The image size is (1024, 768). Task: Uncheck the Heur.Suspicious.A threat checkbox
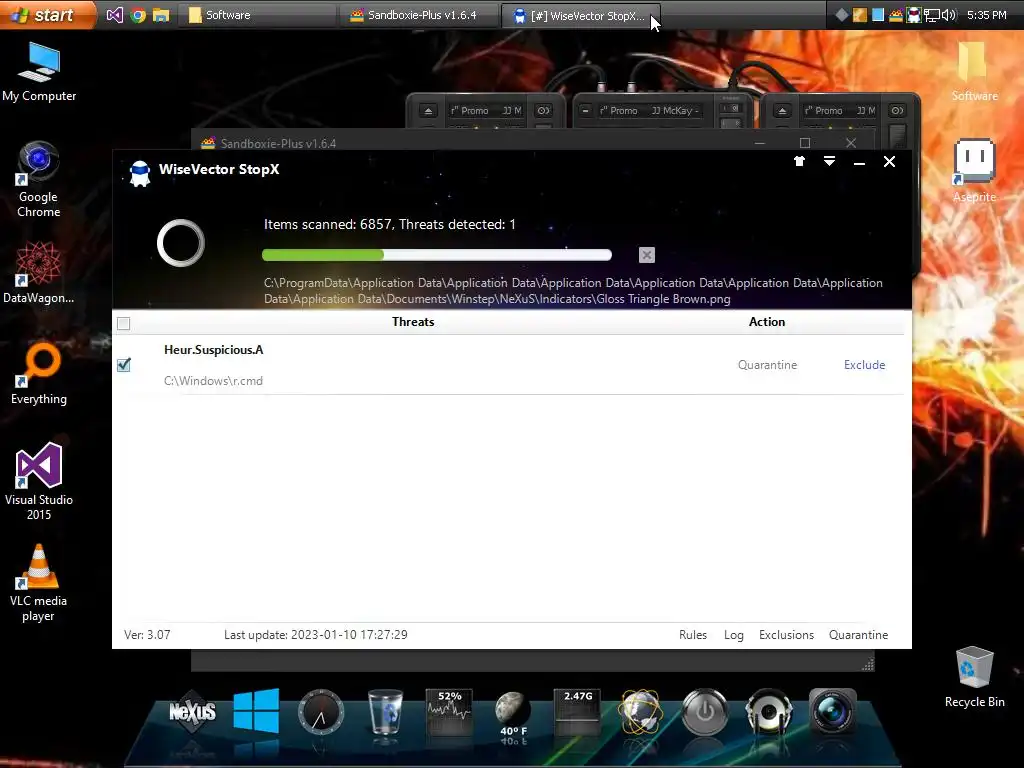point(123,364)
